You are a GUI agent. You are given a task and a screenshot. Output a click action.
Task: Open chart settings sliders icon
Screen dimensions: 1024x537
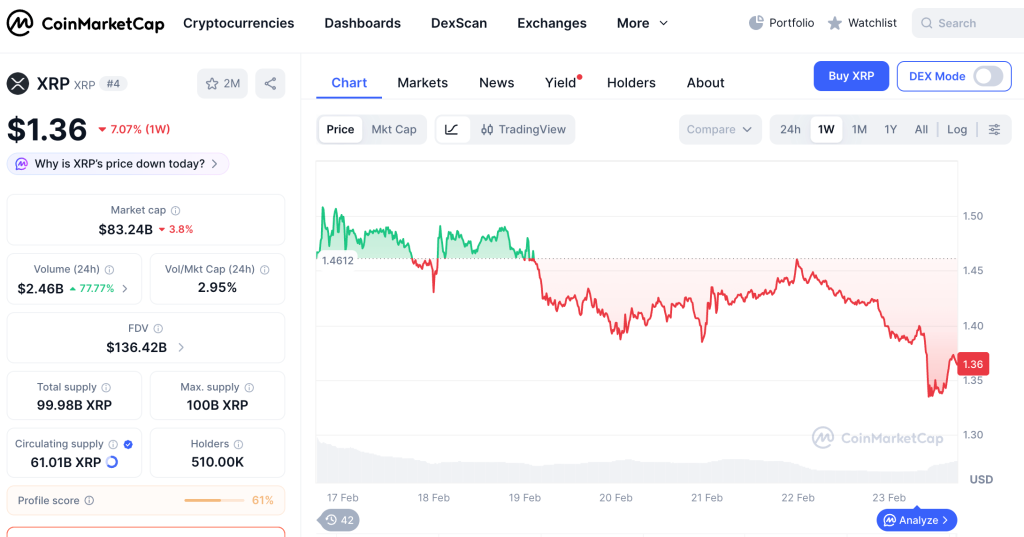[994, 129]
